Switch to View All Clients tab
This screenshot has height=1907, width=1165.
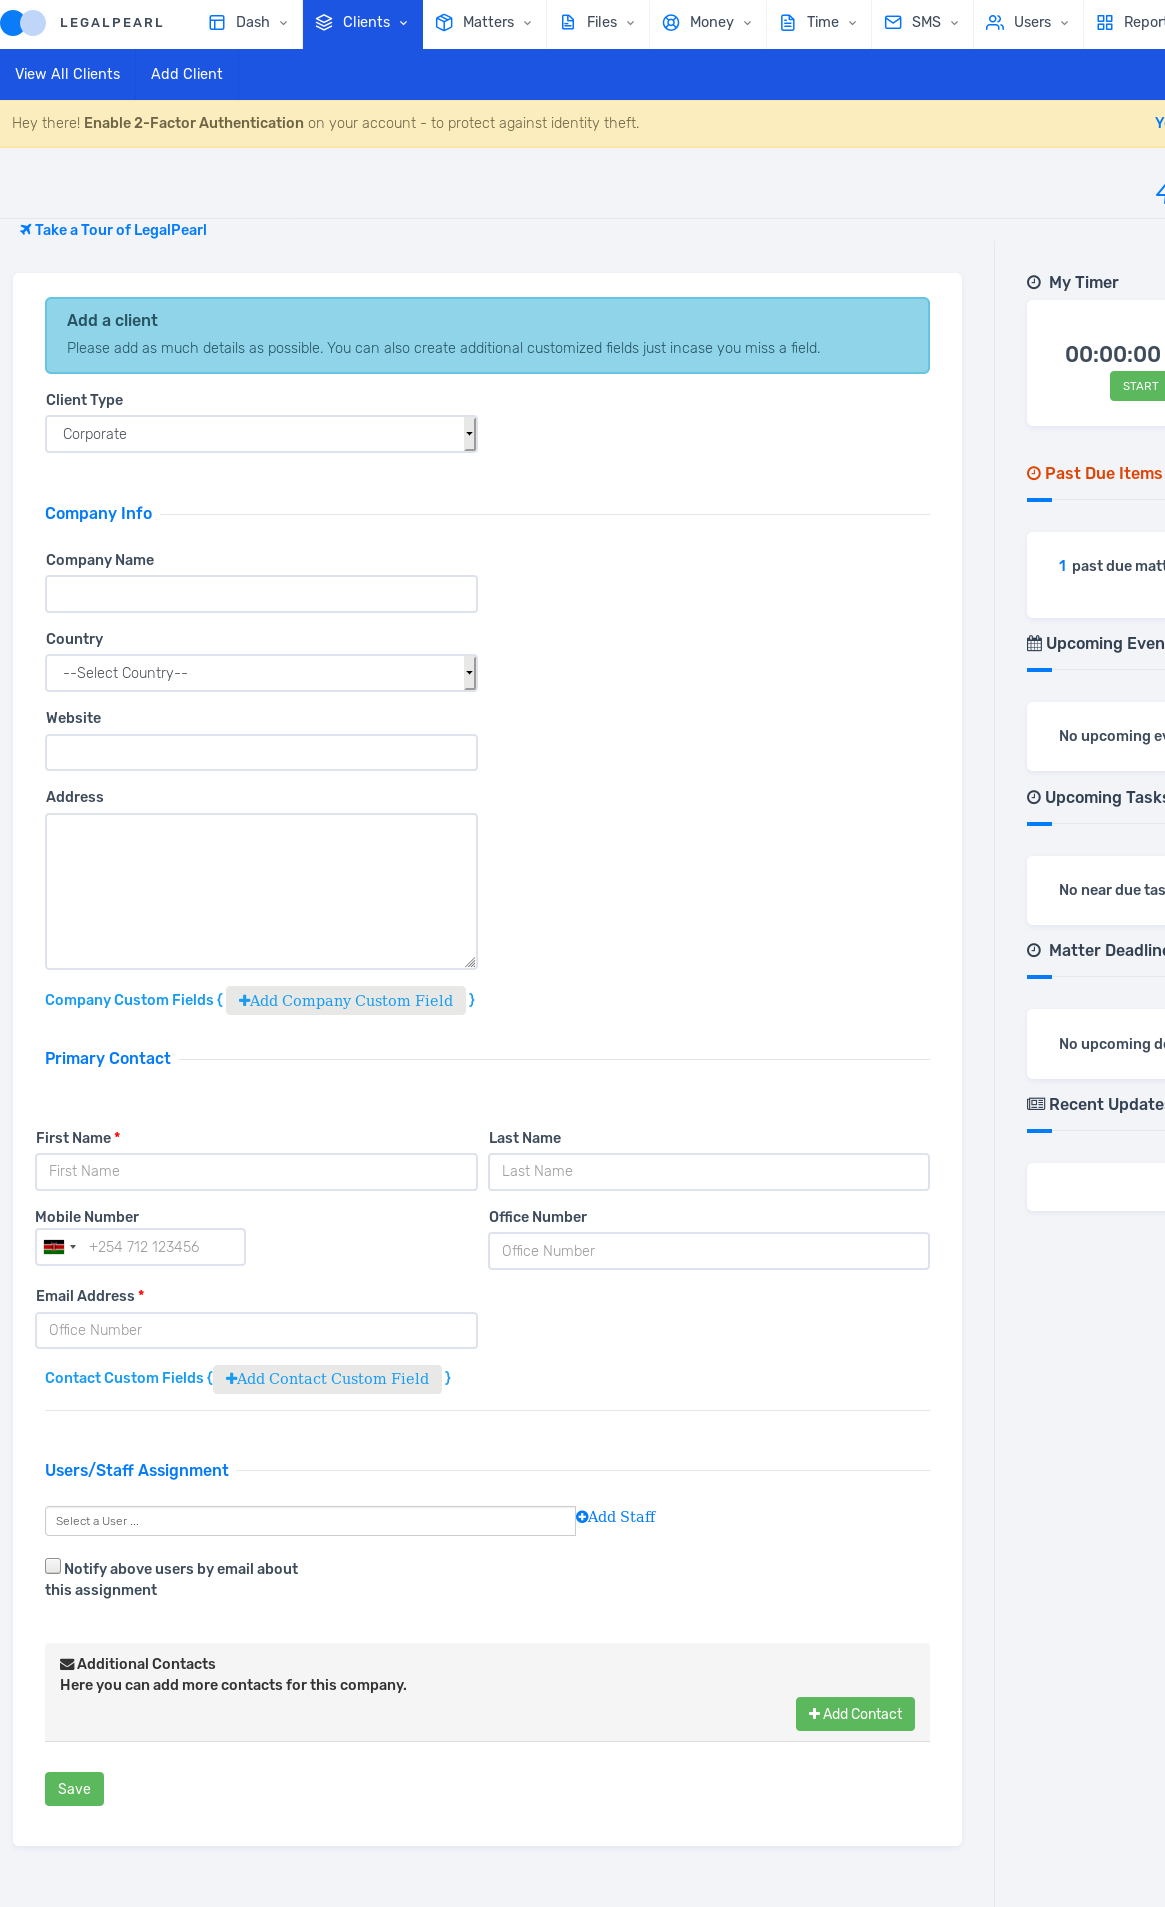pos(68,74)
